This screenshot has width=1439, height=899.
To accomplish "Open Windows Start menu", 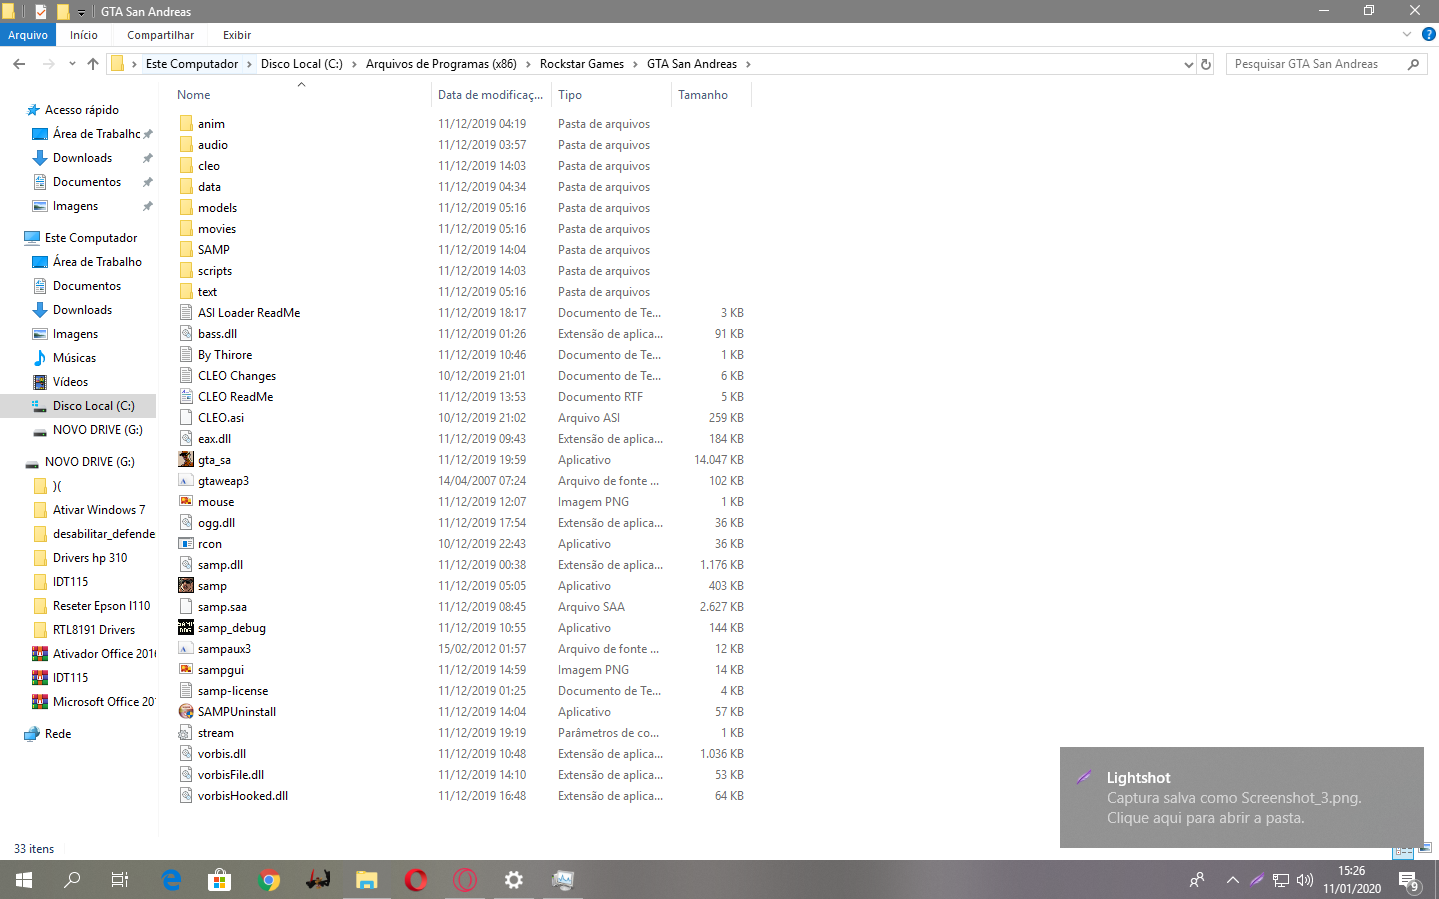I will point(24,880).
